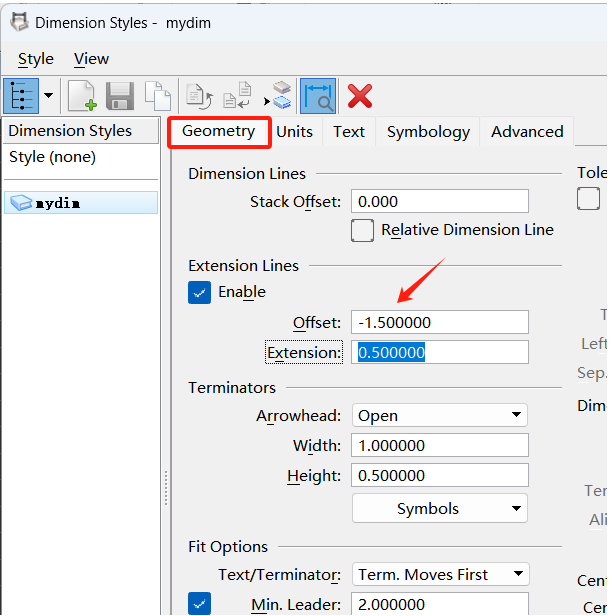Toggle the Extension Lines Enable checkbox
612x616 pixels.
(199, 292)
